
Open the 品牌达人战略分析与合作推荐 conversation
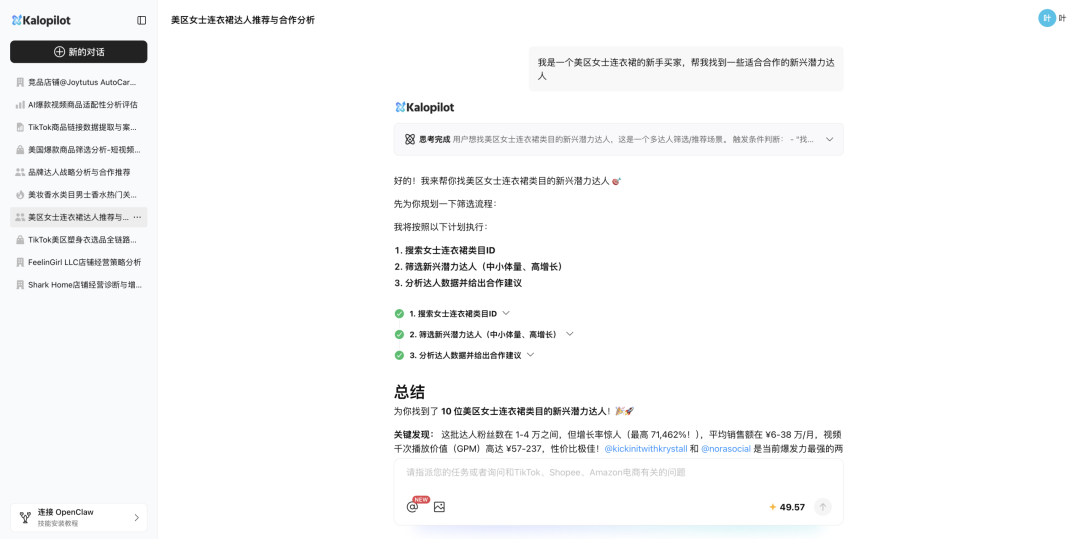tap(79, 172)
